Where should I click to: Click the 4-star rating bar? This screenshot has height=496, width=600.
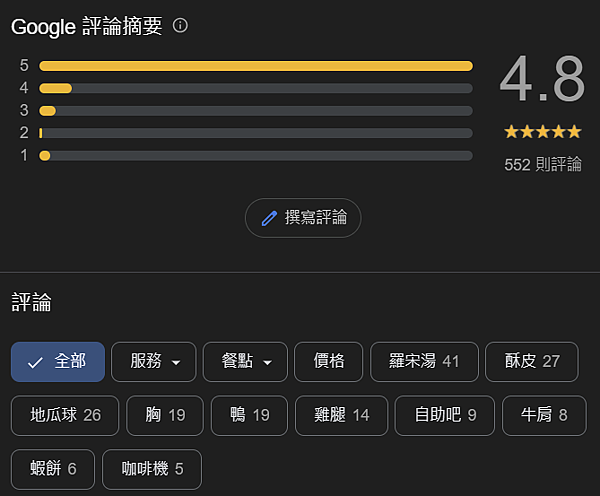tap(256, 88)
